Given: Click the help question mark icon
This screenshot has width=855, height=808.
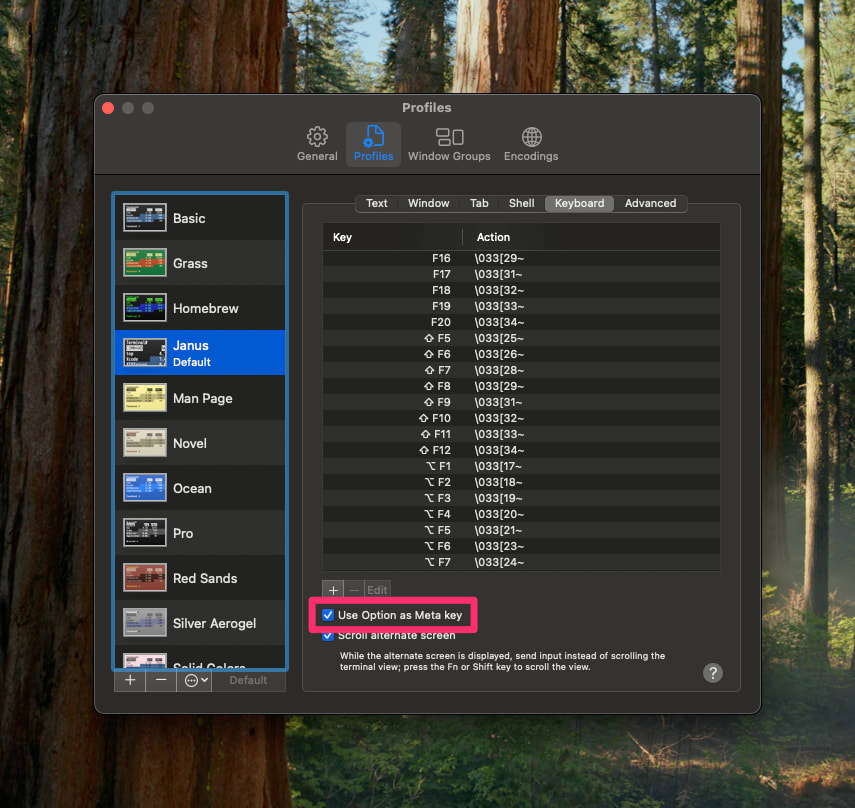Looking at the screenshot, I should click(712, 673).
